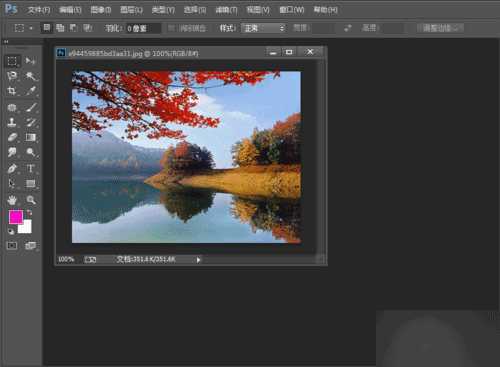500x367 pixels.
Task: Select the Eyedropper tool
Action: 31,91
